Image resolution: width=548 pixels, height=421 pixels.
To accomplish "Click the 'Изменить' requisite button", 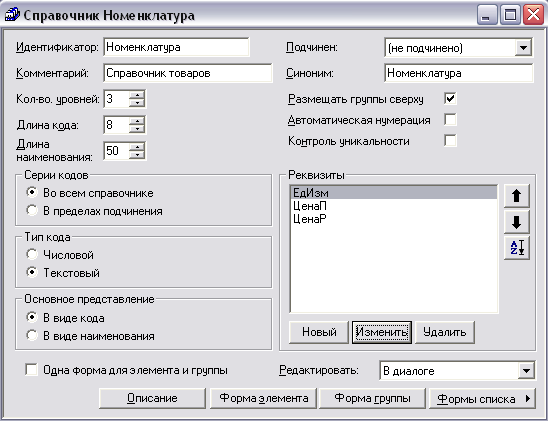I will pyautogui.click(x=382, y=332).
